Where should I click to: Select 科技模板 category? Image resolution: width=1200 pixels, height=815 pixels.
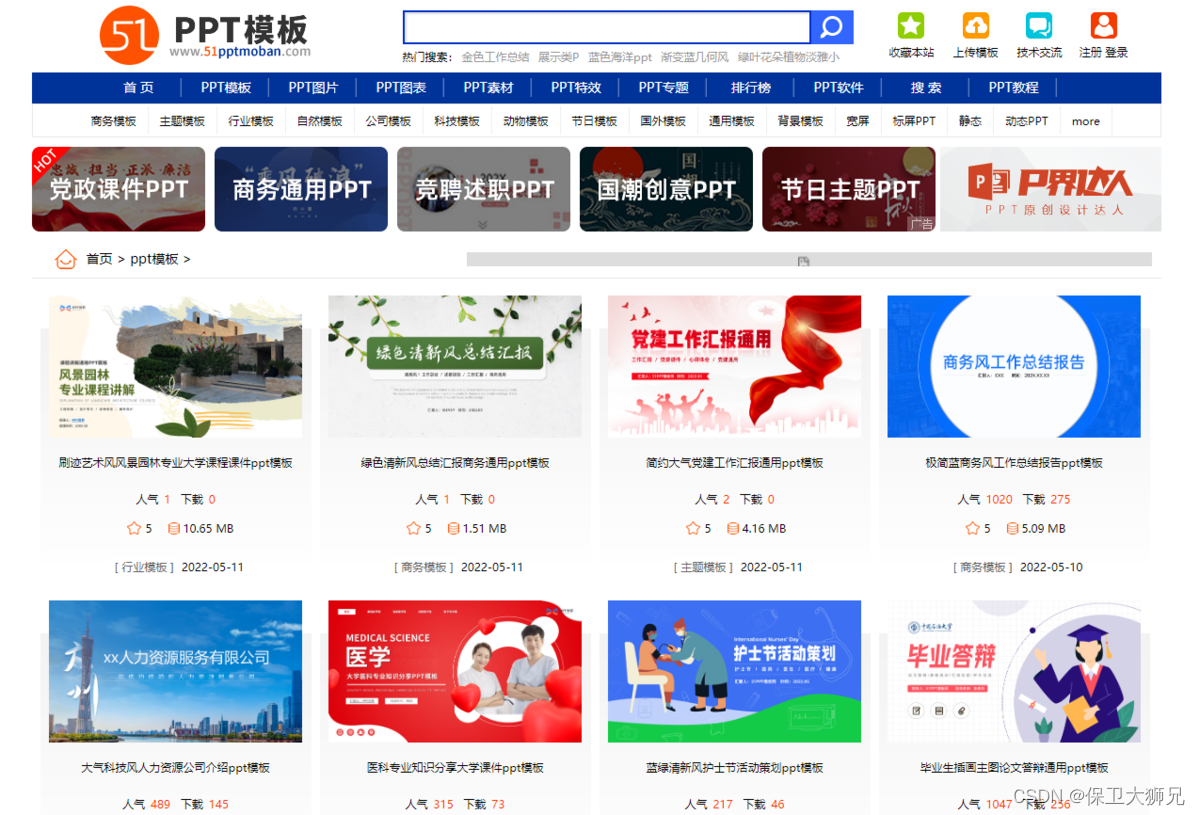click(457, 121)
